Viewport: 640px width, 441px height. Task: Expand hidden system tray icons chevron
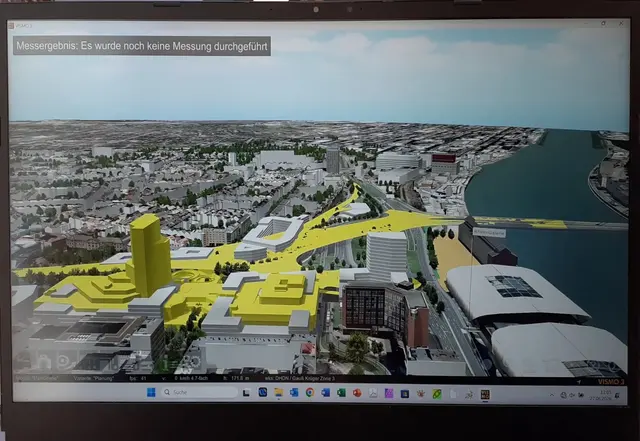click(552, 395)
